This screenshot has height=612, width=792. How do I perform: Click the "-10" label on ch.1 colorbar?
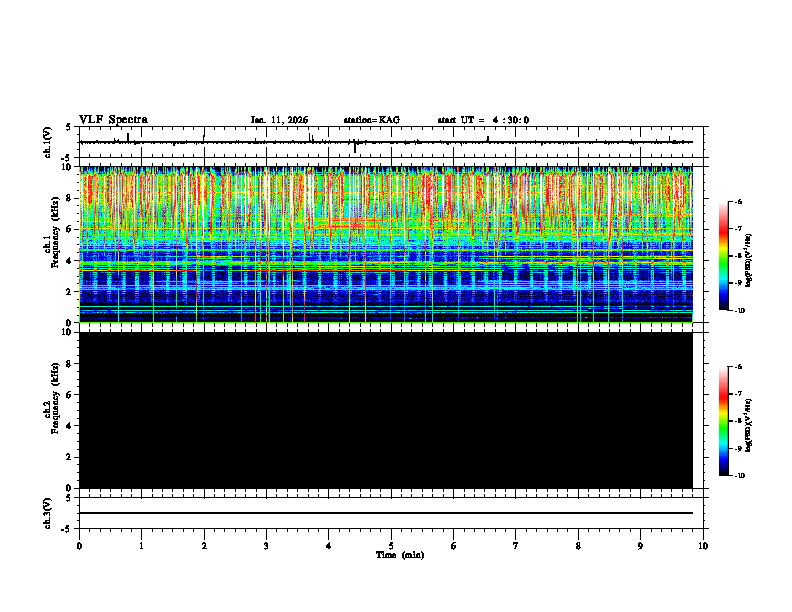[x=739, y=311]
